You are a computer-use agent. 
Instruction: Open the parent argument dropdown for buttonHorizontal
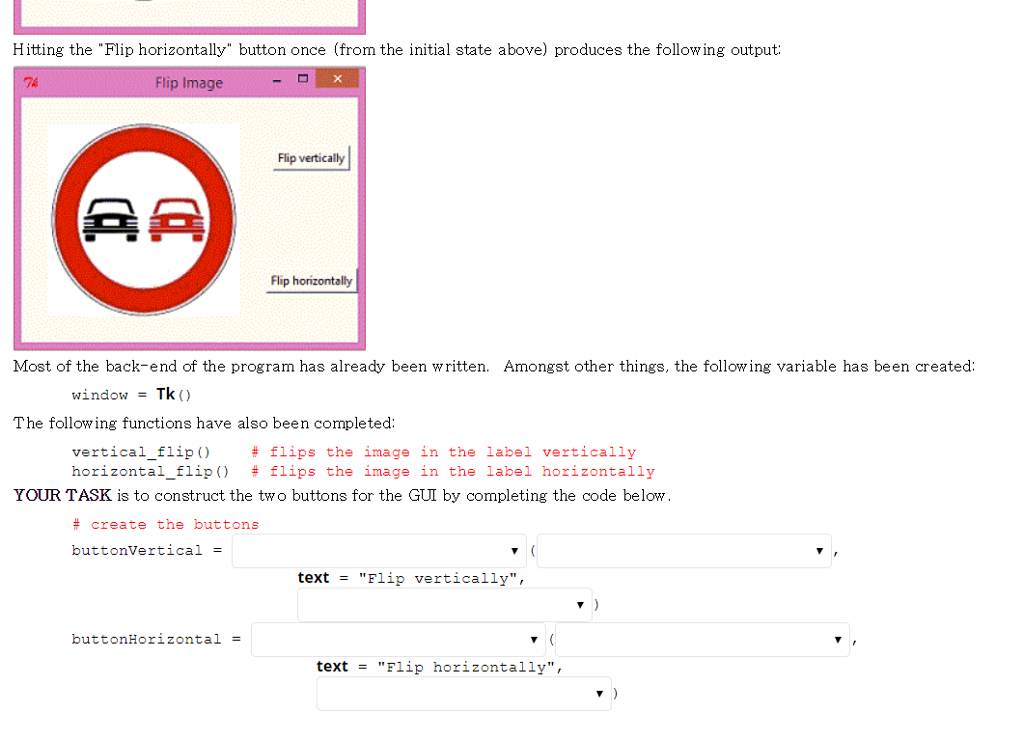coord(703,639)
